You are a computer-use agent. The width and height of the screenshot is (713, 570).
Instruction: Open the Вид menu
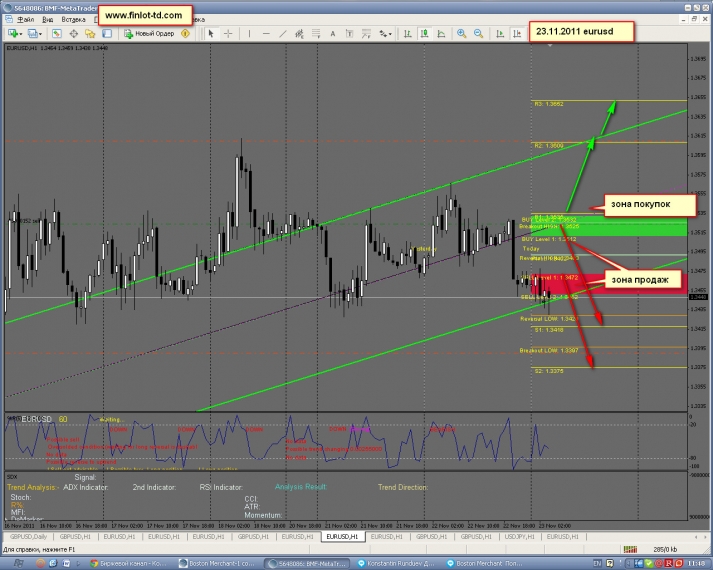coord(48,20)
